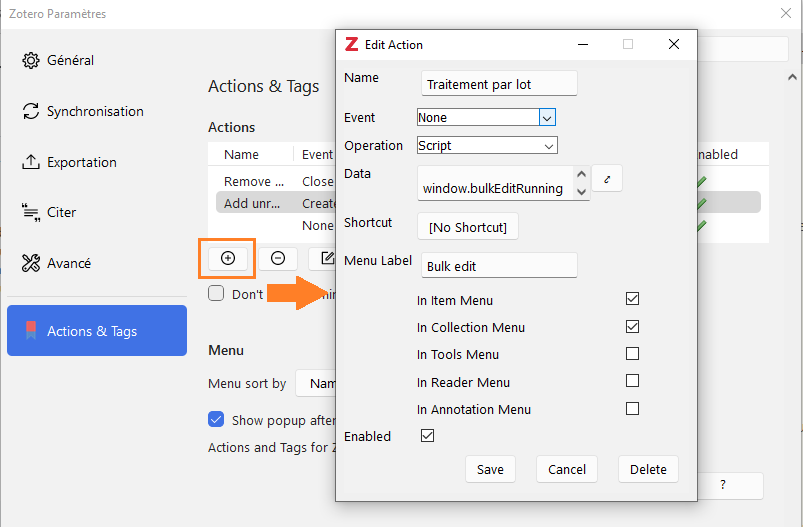Click the Event column header
Image resolution: width=803 pixels, height=527 pixels.
[318, 154]
